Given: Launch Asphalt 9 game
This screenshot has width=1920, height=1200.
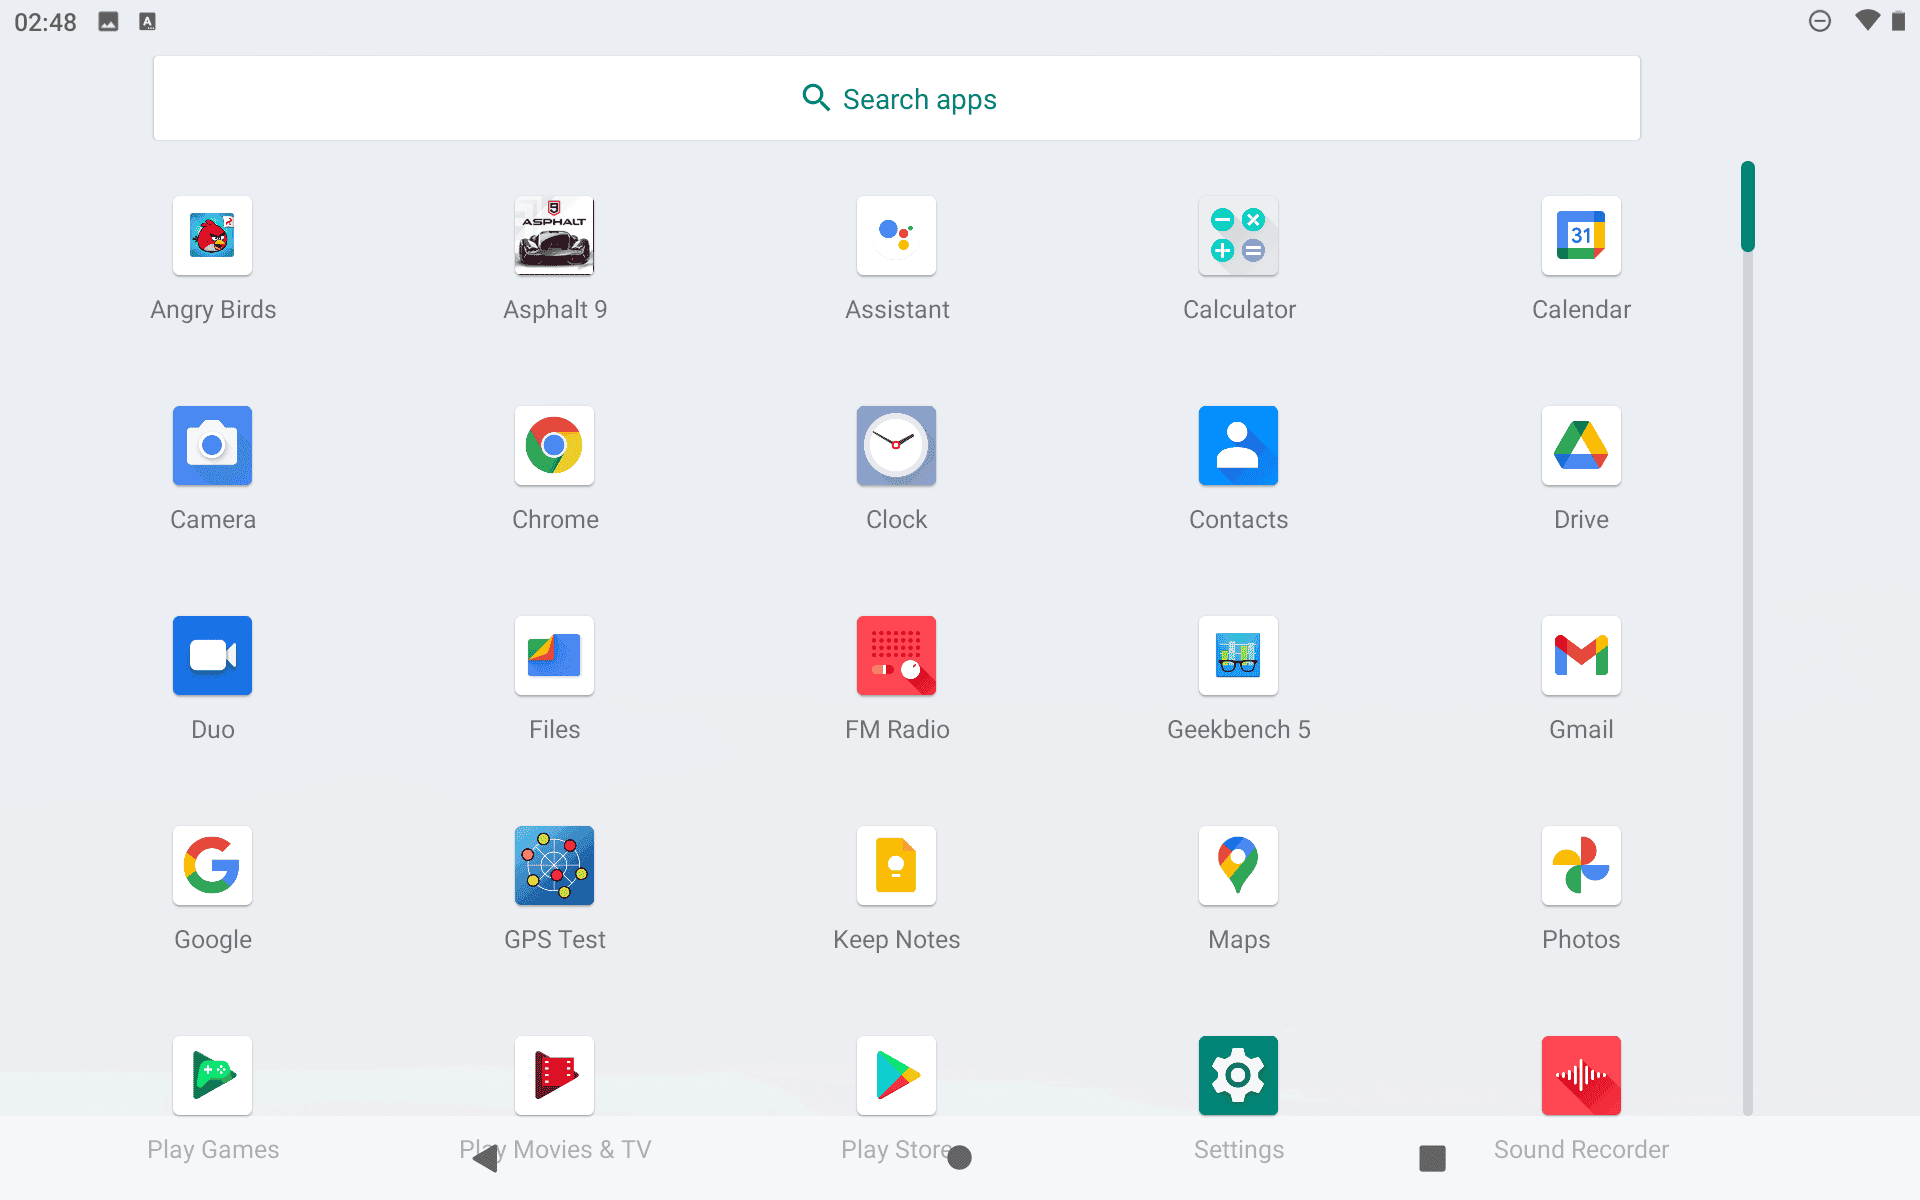Looking at the screenshot, I should 554,236.
